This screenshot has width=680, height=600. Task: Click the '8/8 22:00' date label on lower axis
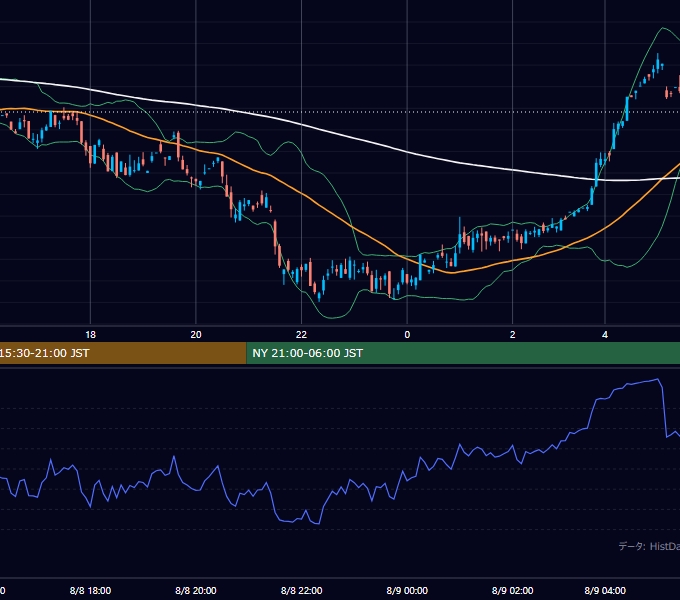301,590
